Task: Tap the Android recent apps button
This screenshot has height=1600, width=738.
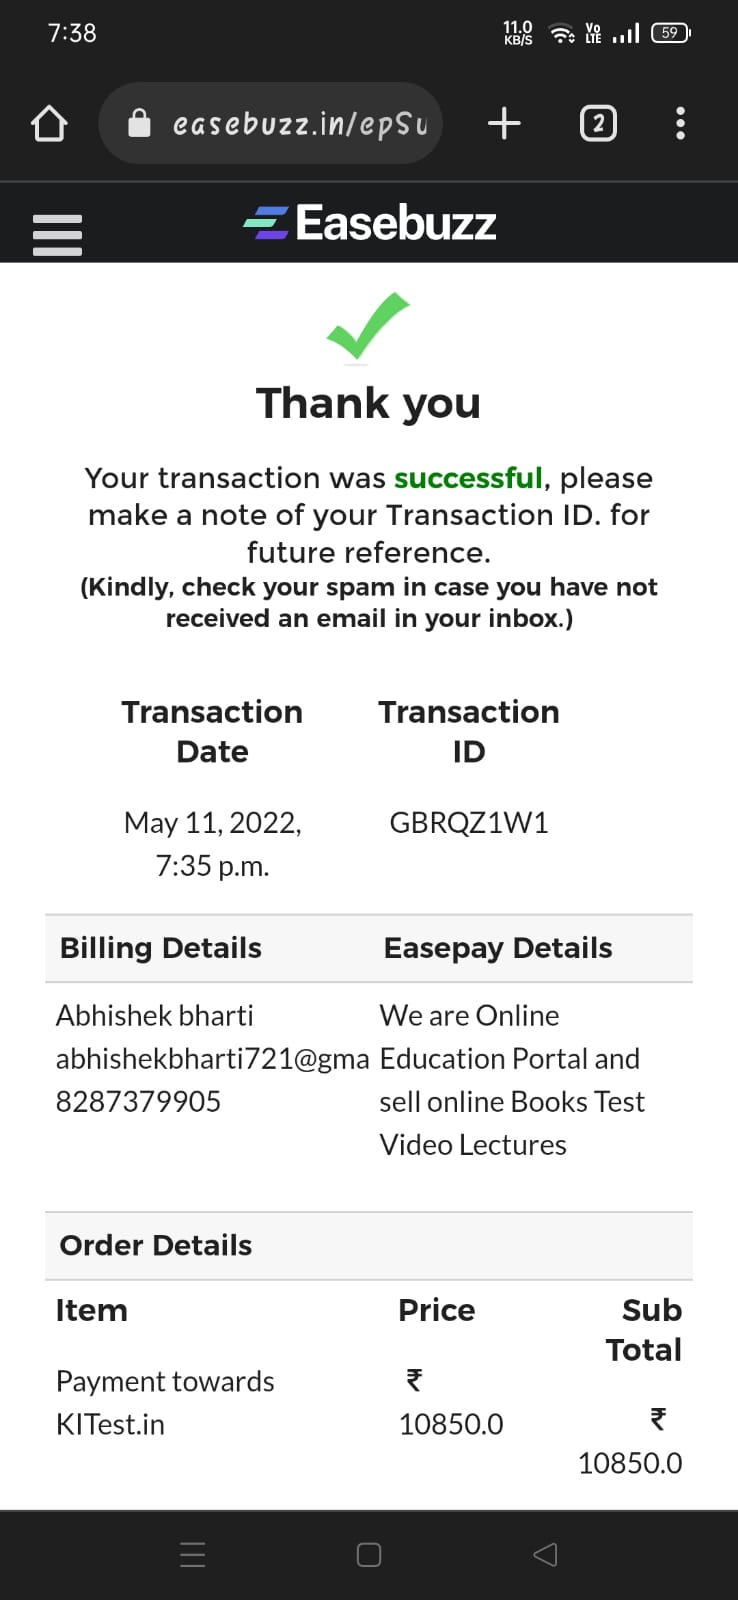Action: (x=193, y=1555)
